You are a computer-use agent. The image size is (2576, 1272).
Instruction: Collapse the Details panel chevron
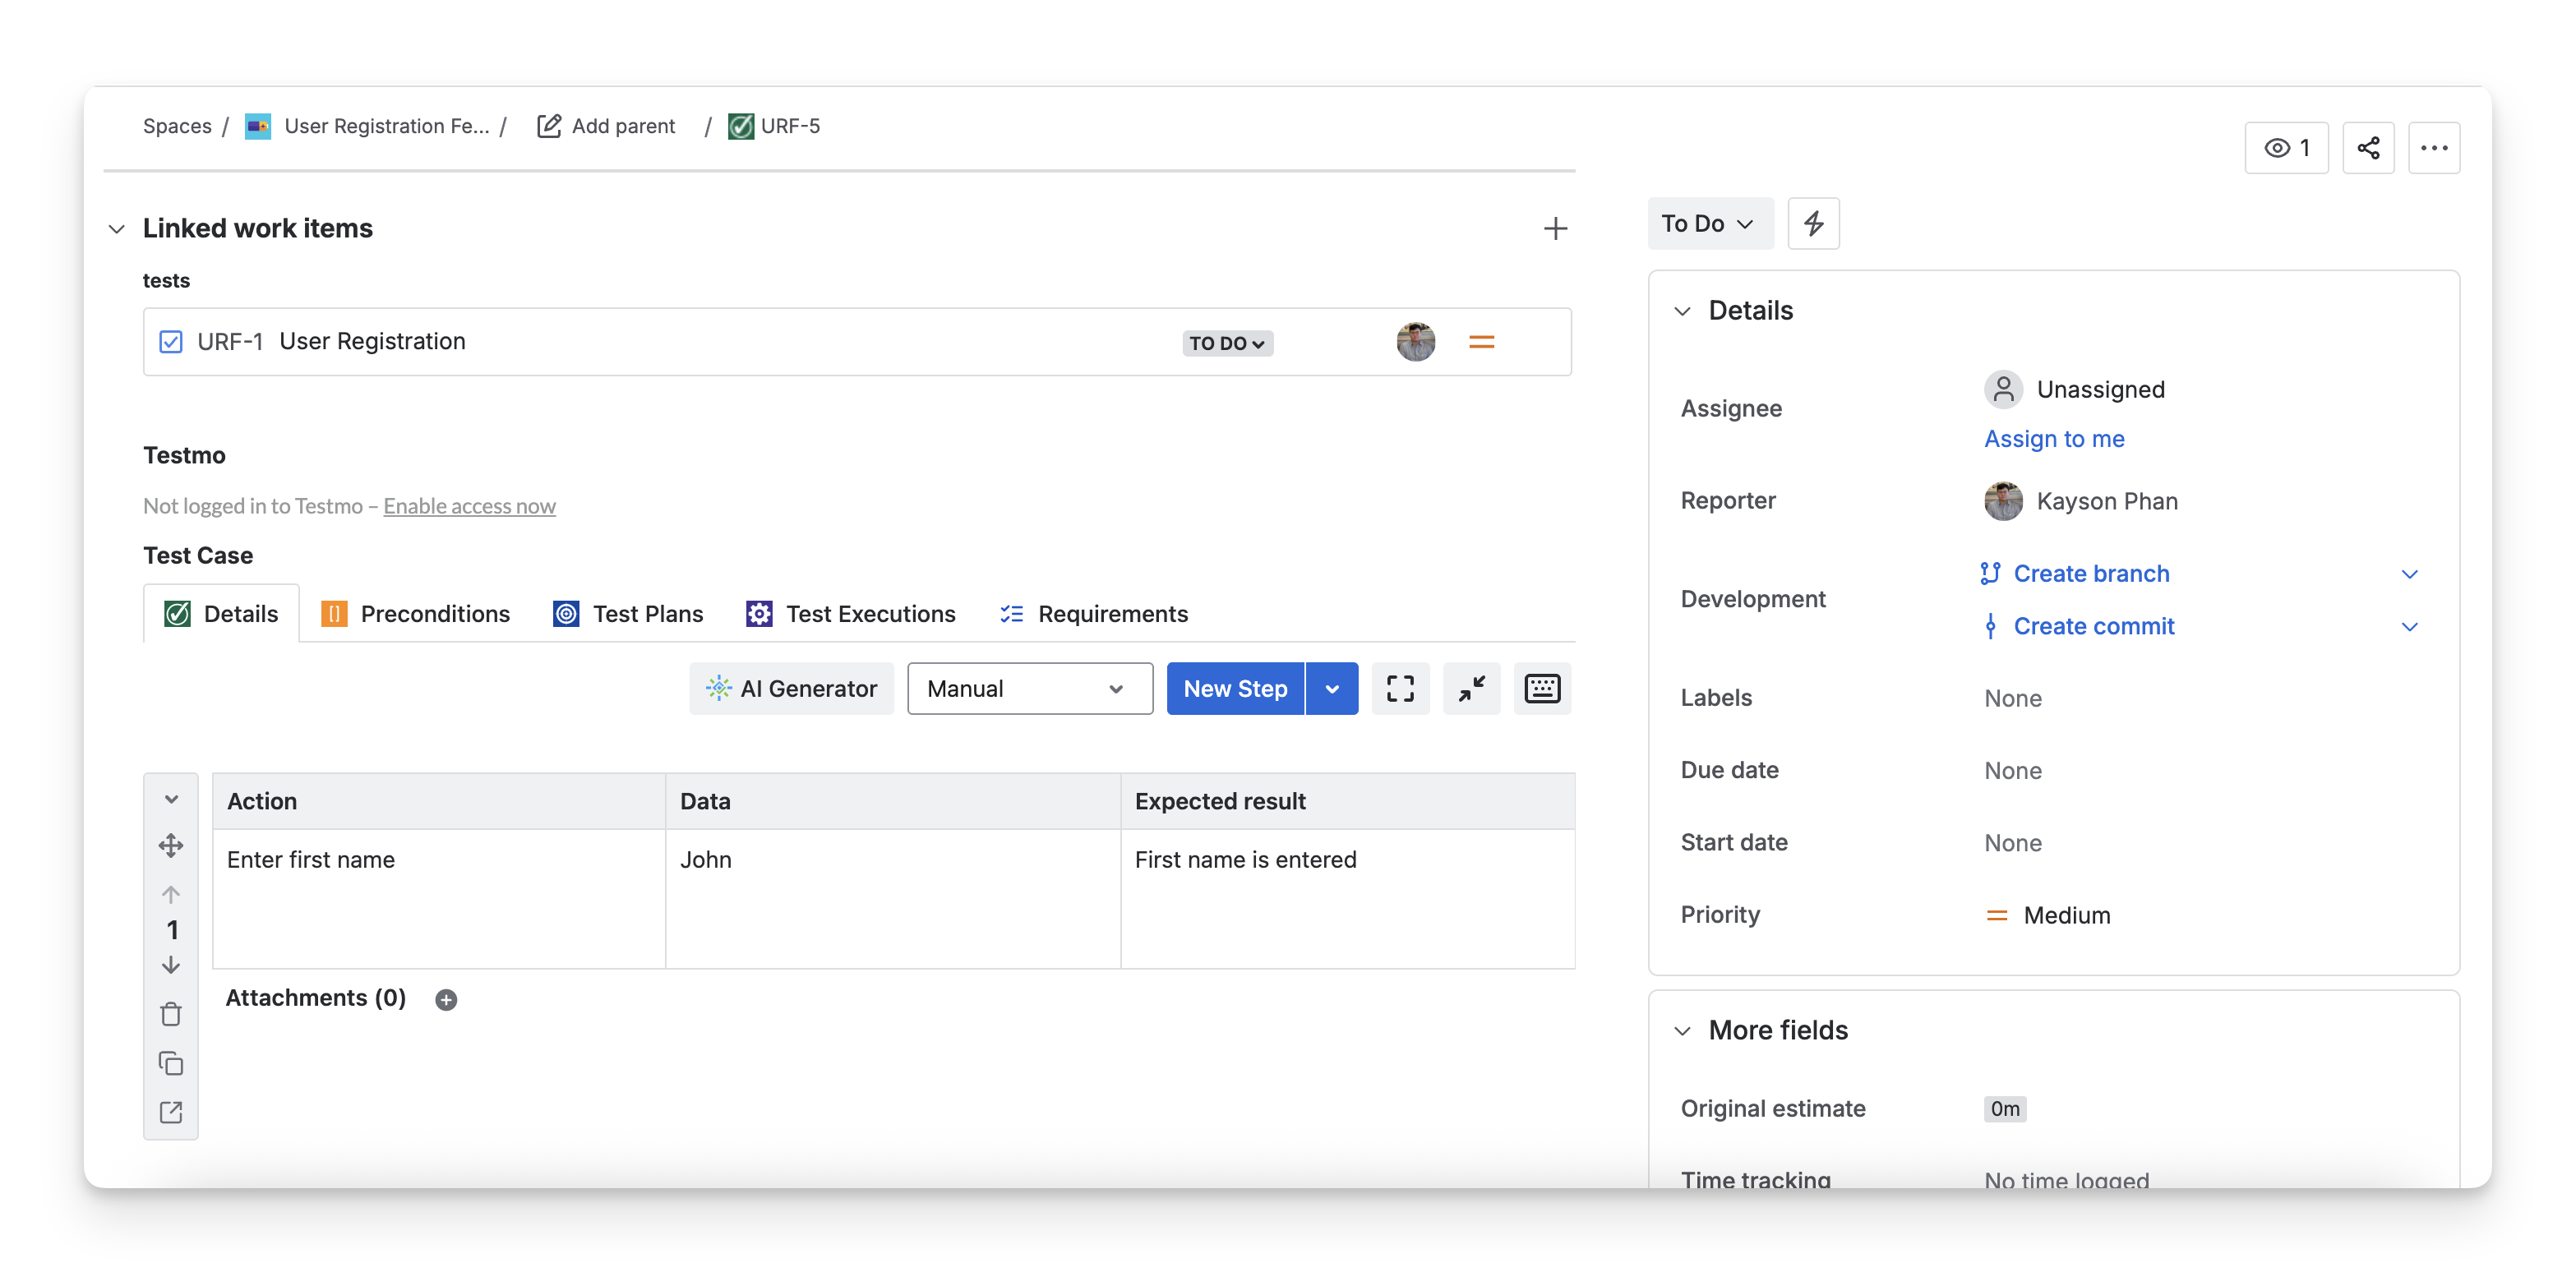[1683, 311]
